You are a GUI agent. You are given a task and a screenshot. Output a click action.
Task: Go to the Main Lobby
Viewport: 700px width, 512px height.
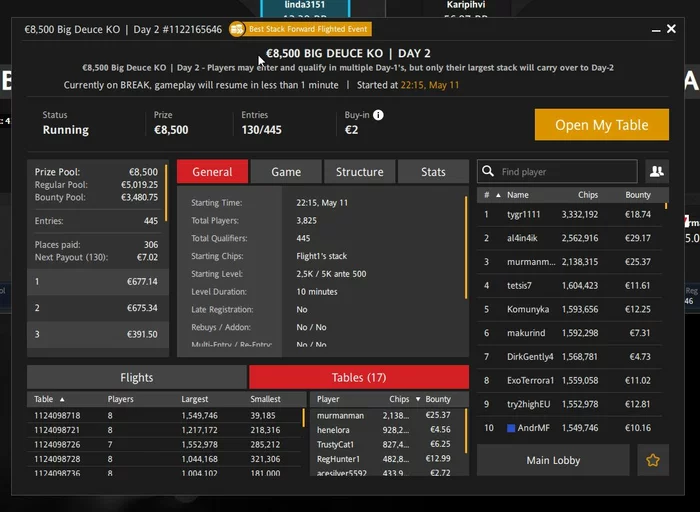pos(553,460)
